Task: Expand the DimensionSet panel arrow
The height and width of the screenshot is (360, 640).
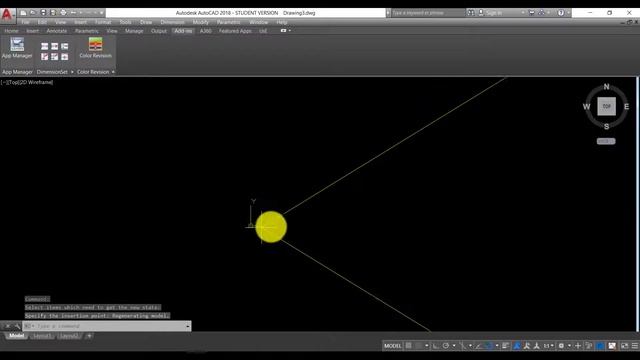Action: point(72,72)
